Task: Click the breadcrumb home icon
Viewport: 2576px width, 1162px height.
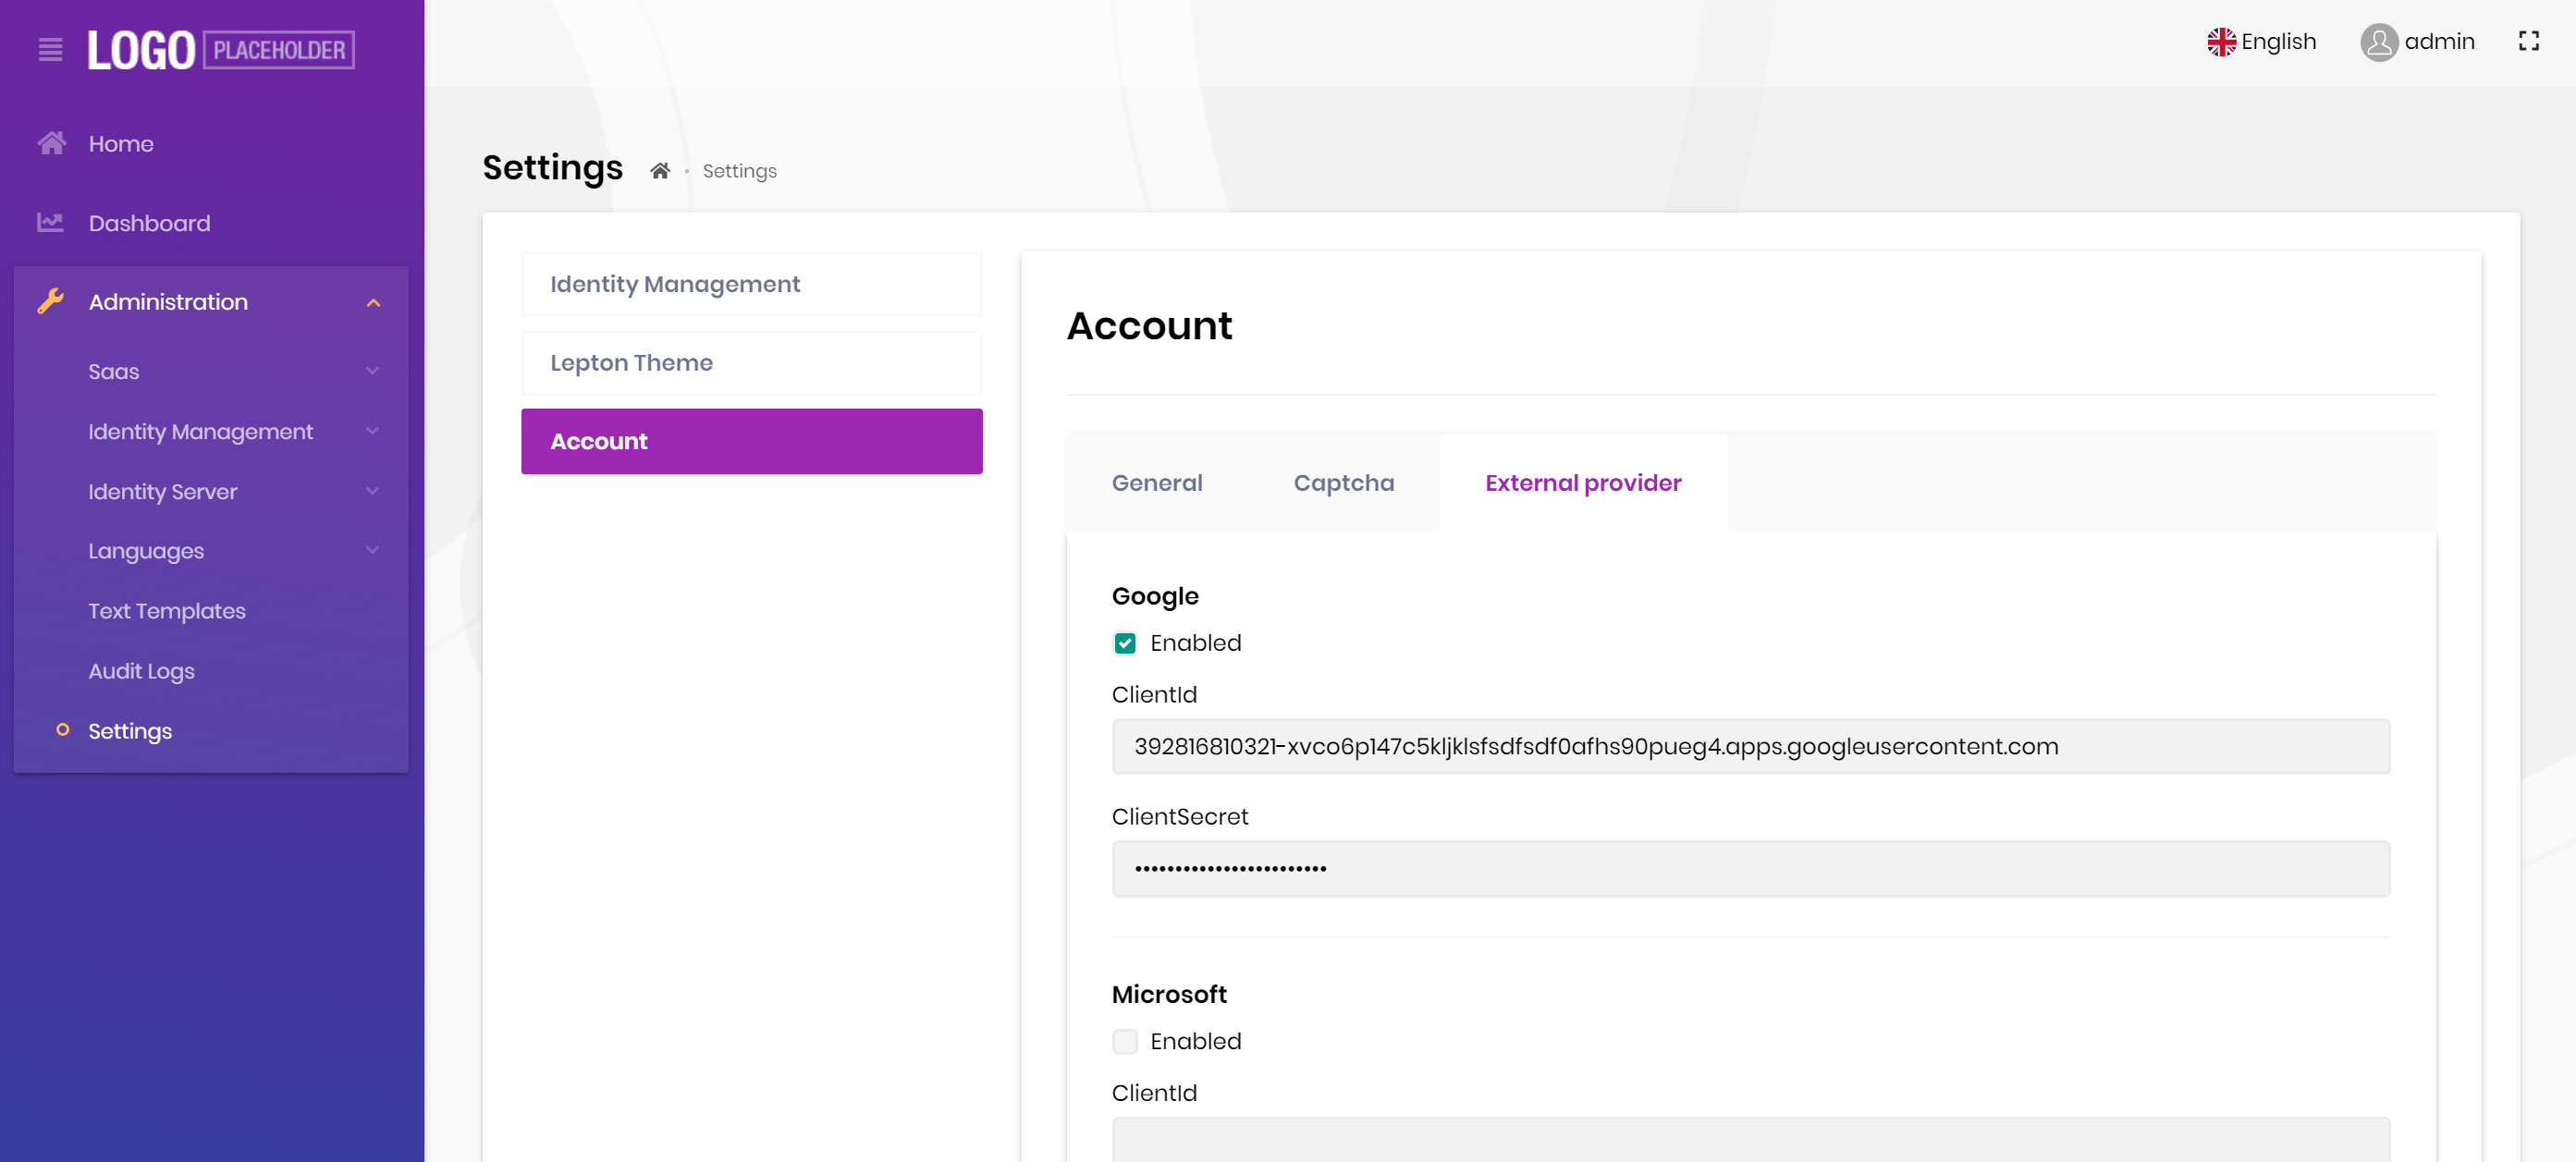Action: 659,170
